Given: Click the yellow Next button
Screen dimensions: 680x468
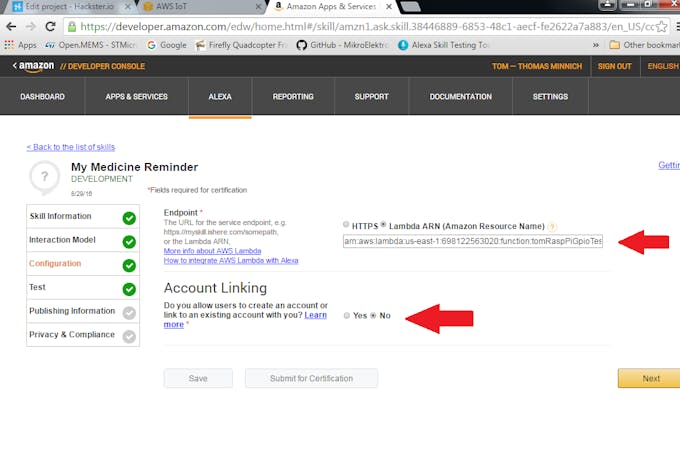Looking at the screenshot, I should coord(649,378).
